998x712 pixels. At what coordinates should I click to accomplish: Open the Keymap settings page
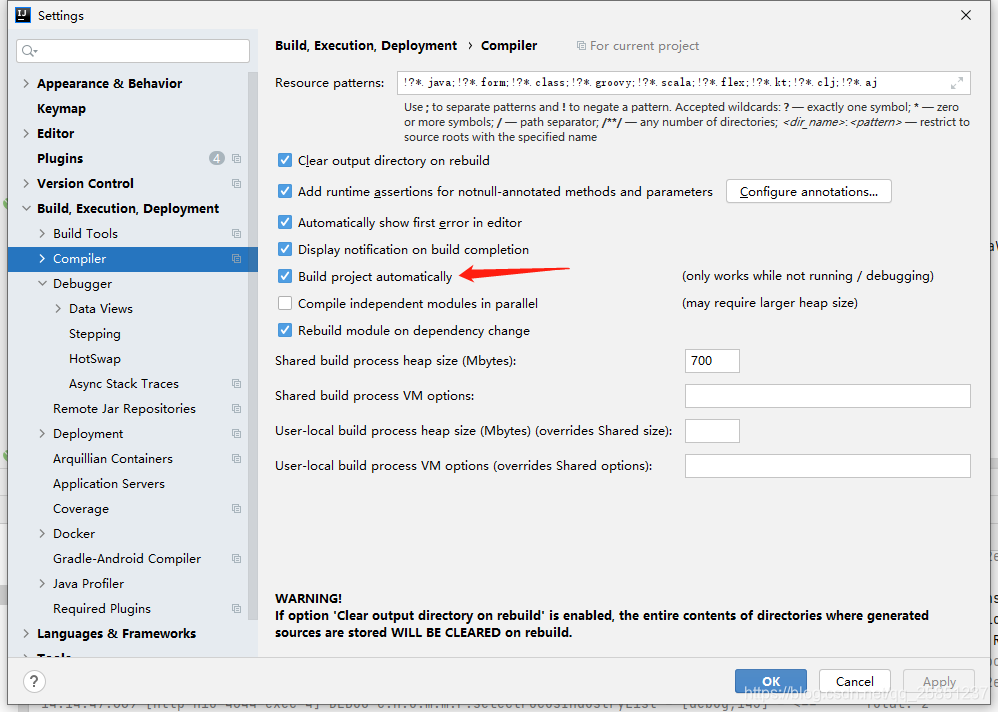(61, 109)
